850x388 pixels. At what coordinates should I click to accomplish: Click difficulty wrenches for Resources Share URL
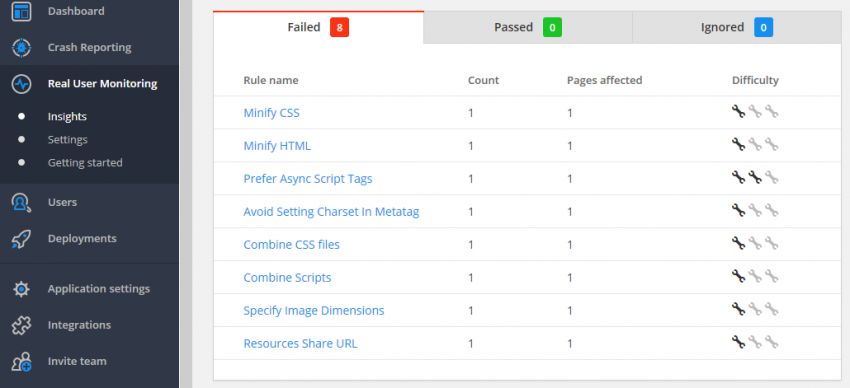(x=755, y=342)
